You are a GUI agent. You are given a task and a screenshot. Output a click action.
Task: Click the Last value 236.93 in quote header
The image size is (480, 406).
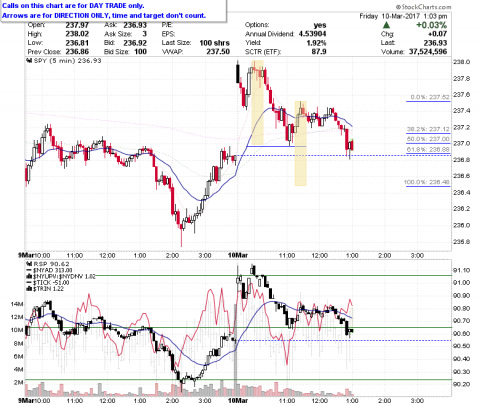click(x=435, y=43)
